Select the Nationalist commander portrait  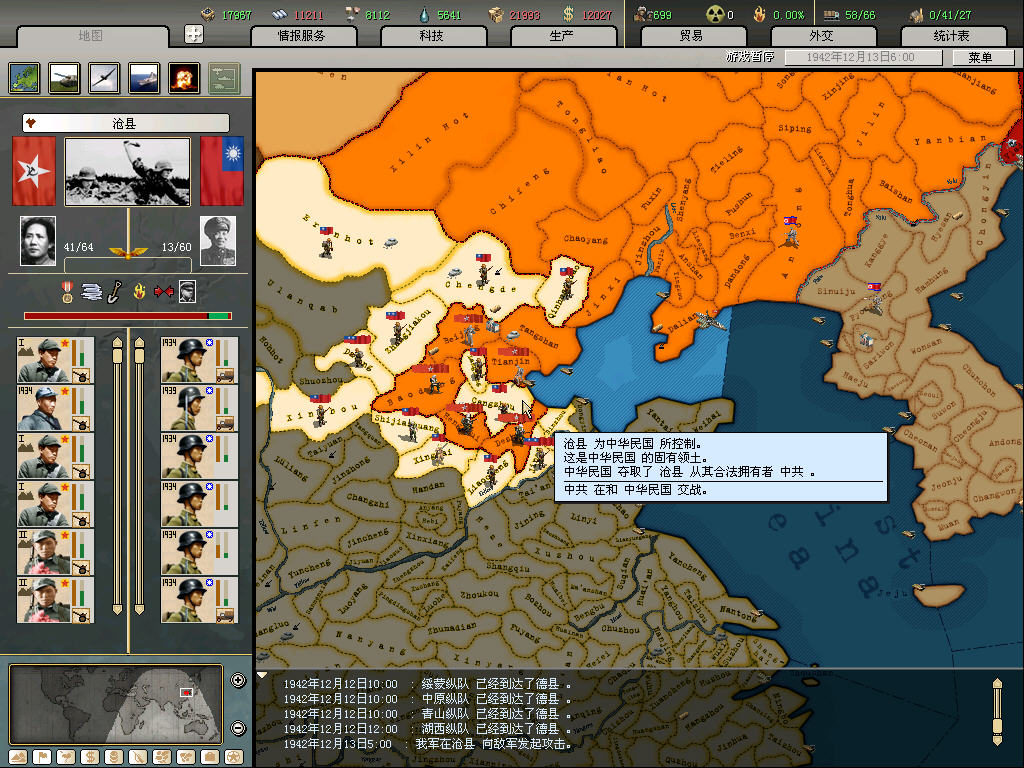click(218, 241)
